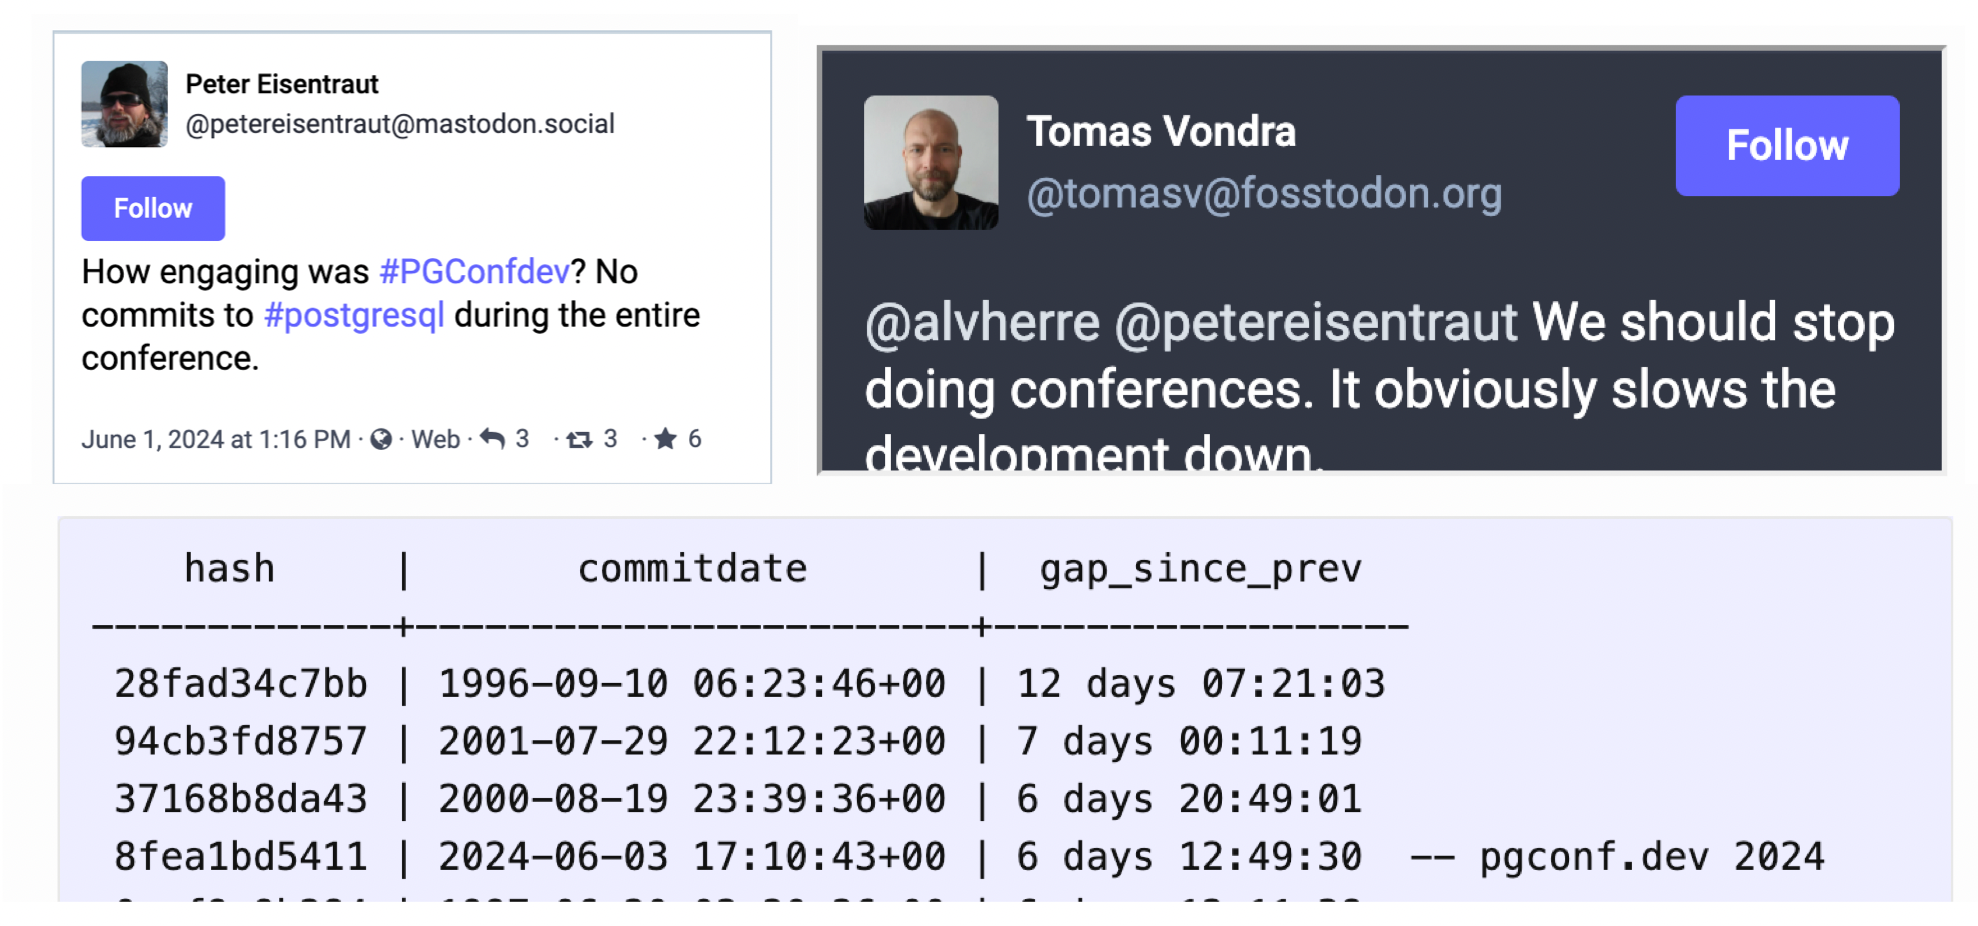Screen dimensions: 1978x926
Task: Open the #PGConfdev hashtag link
Action: pos(474,271)
